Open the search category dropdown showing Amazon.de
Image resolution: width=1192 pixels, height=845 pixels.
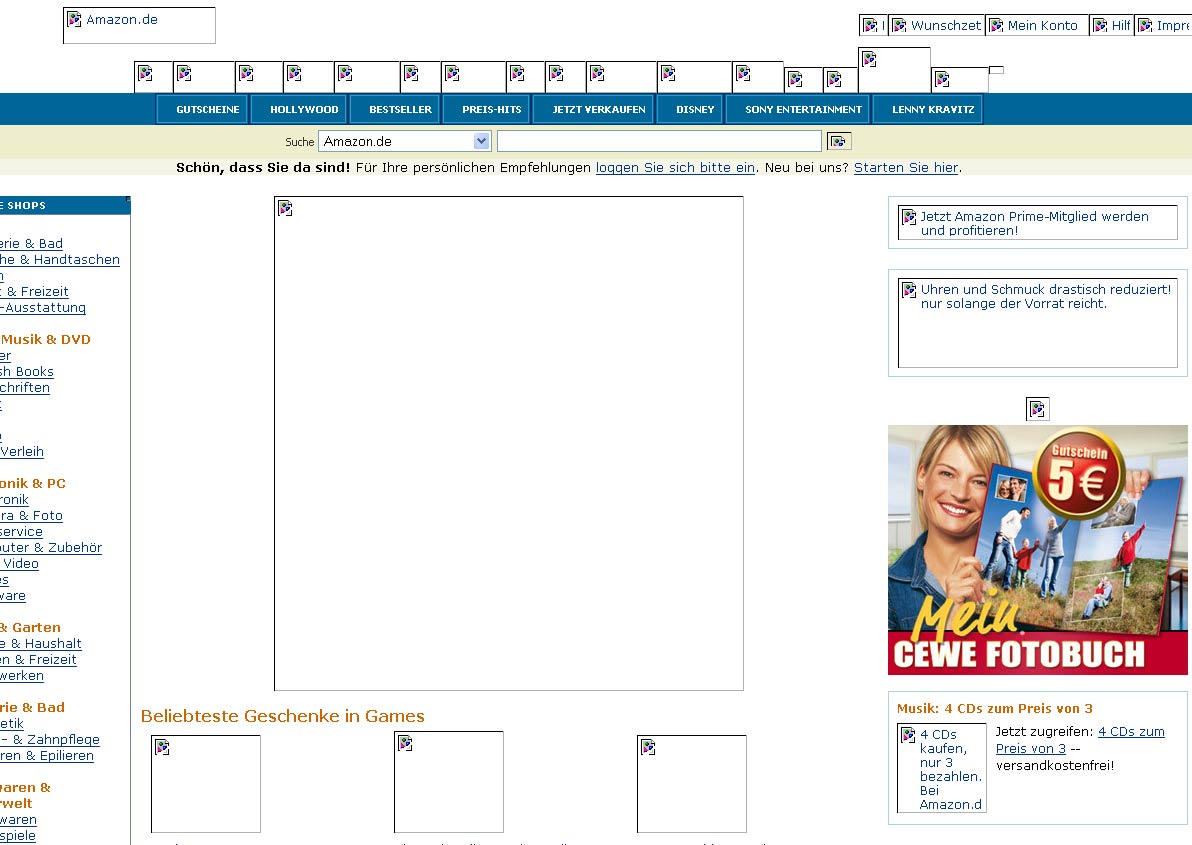[404, 141]
